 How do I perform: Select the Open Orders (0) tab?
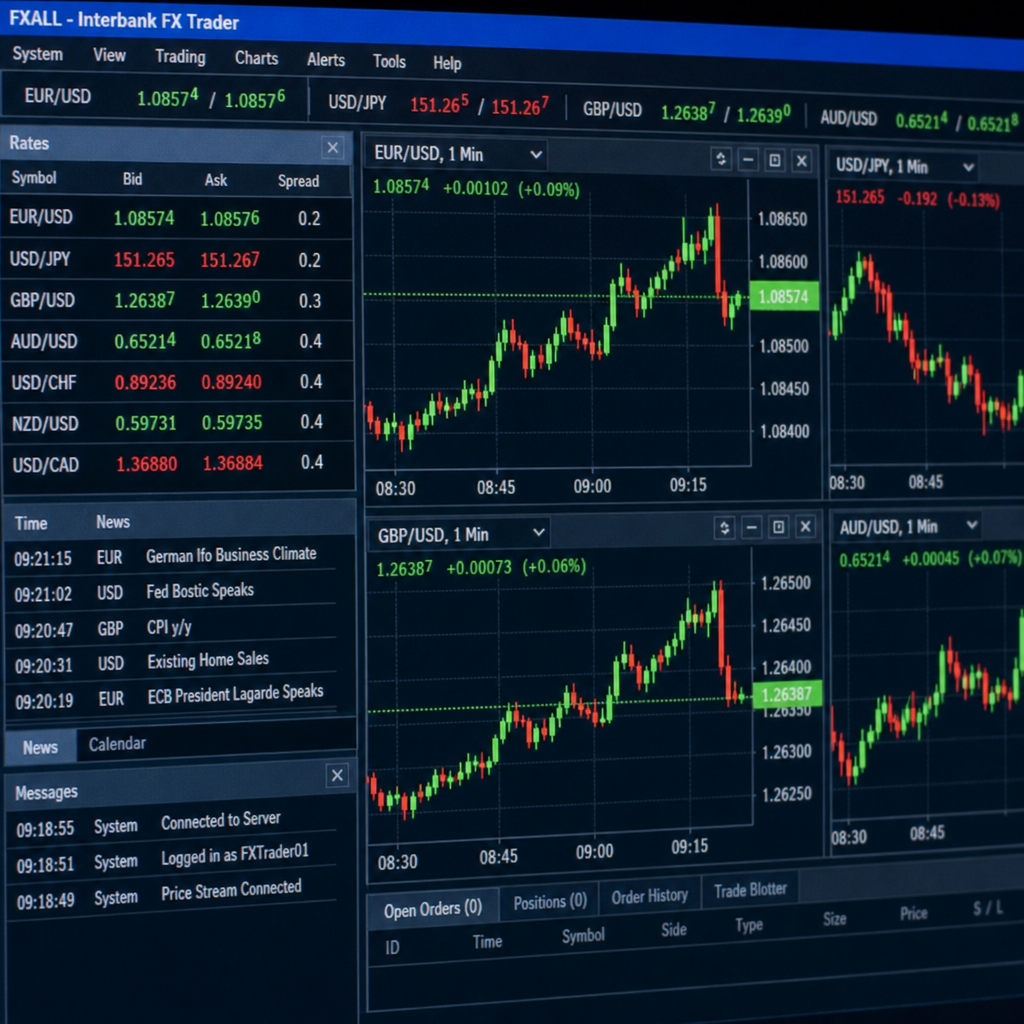[433, 908]
